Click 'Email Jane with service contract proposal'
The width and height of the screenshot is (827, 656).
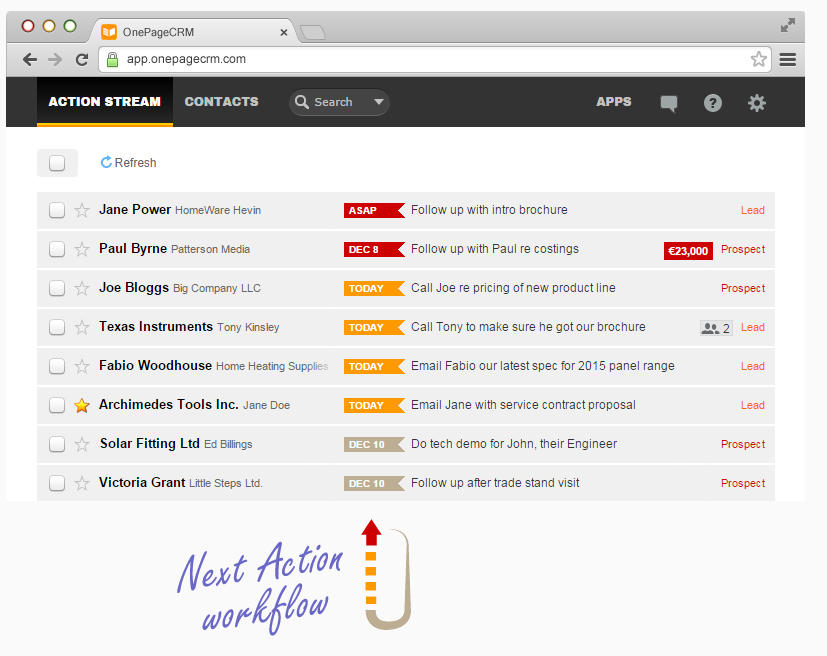[x=523, y=405]
